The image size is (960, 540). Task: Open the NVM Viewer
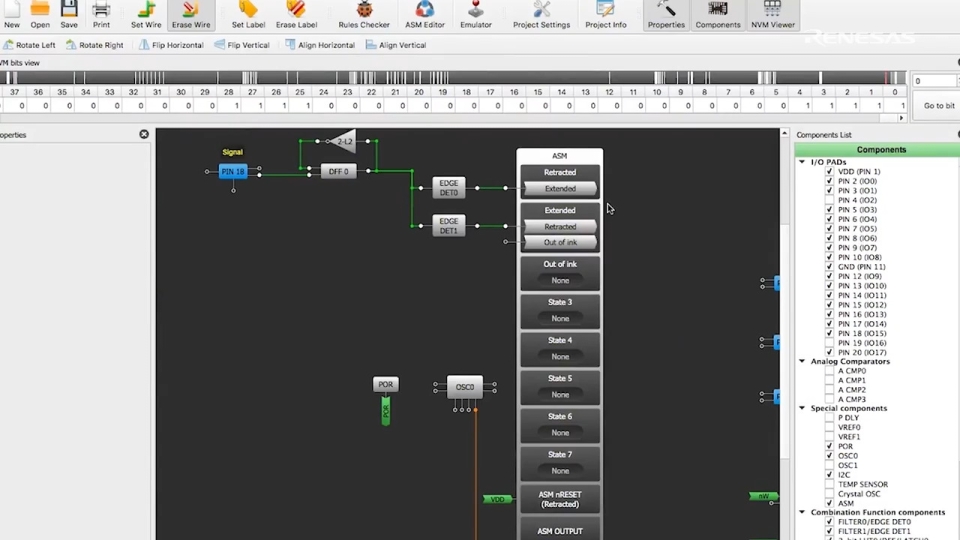tap(773, 15)
